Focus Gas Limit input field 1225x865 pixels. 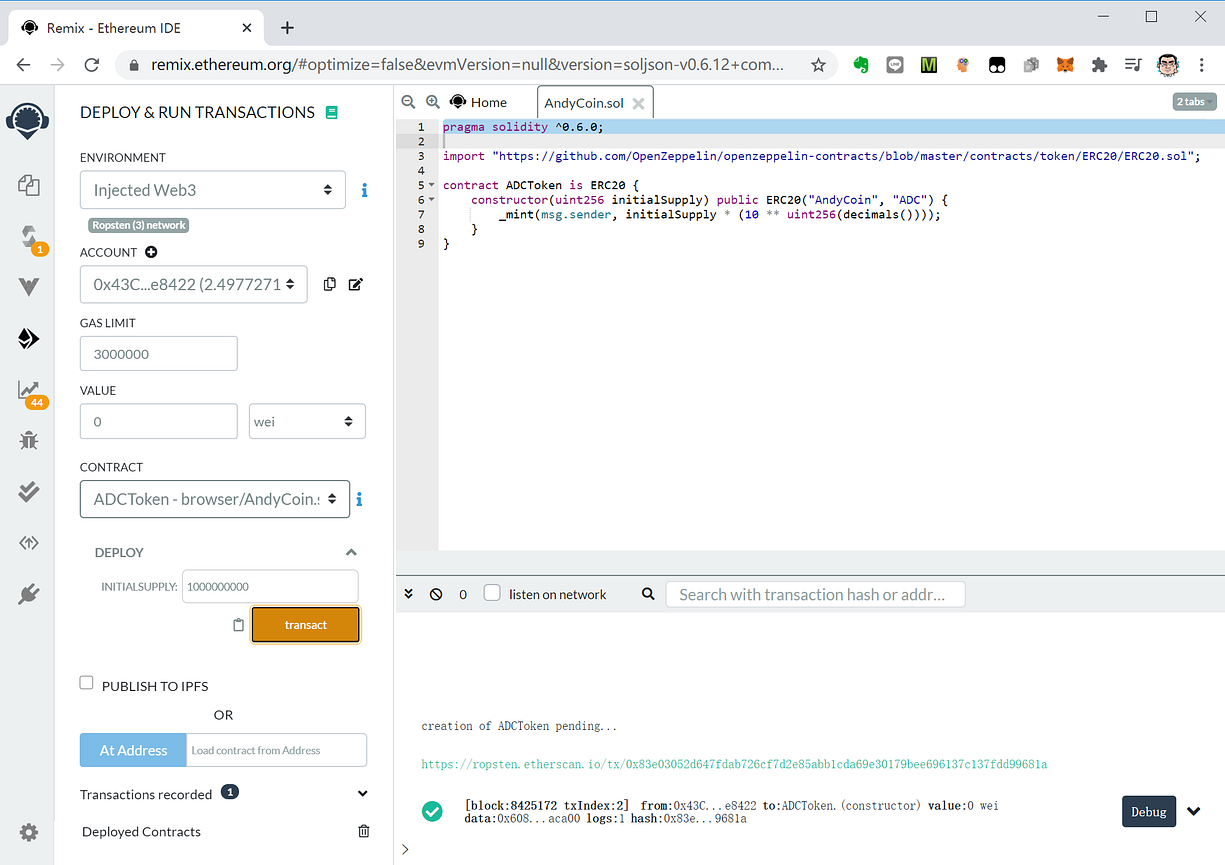click(x=159, y=354)
